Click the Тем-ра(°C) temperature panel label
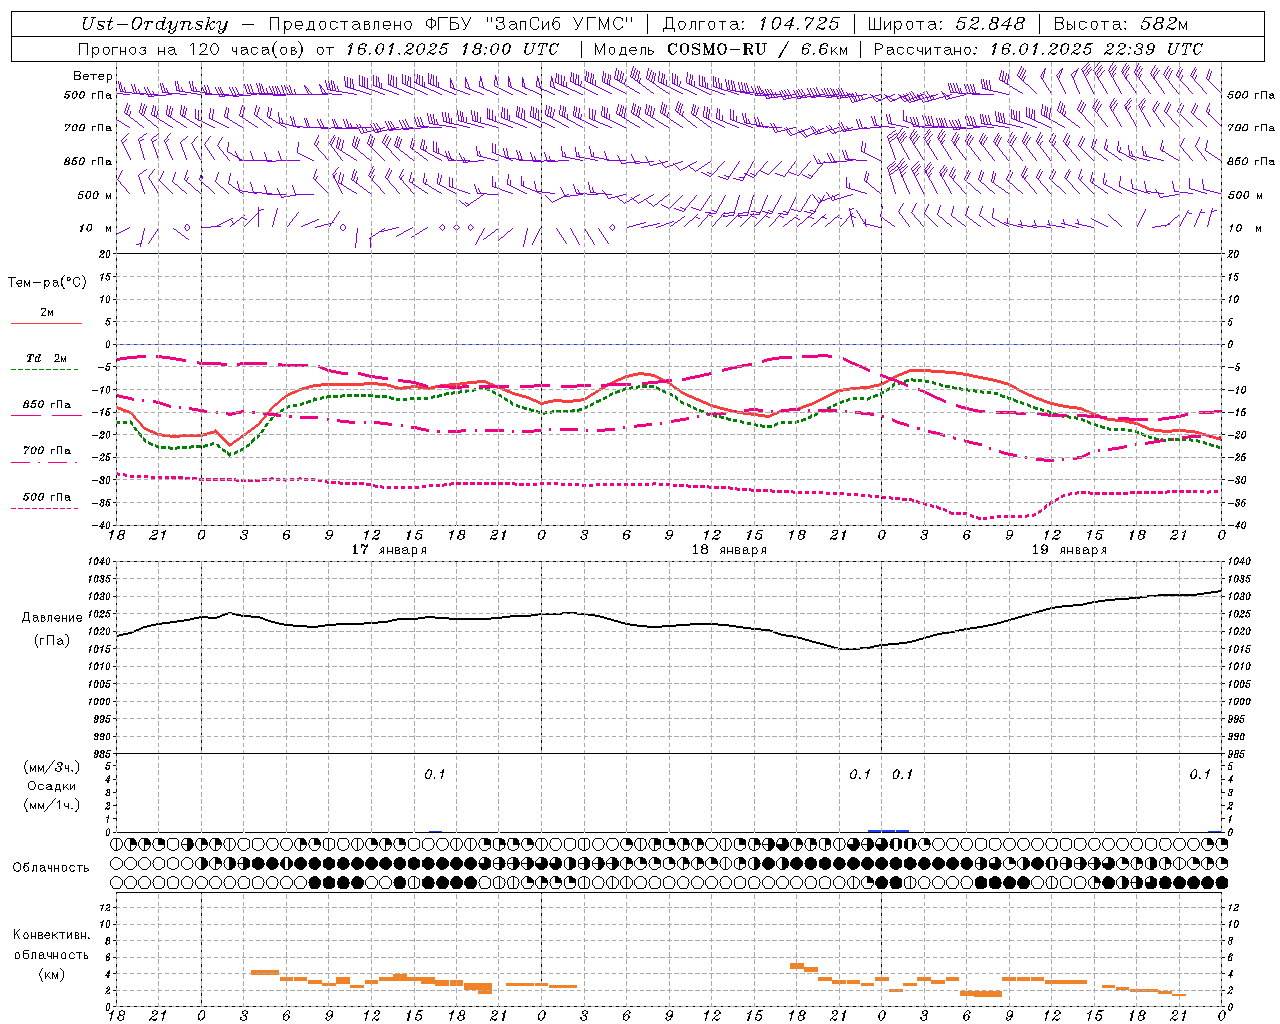Image resolution: width=1280 pixels, height=1024 pixels. pyautogui.click(x=47, y=283)
